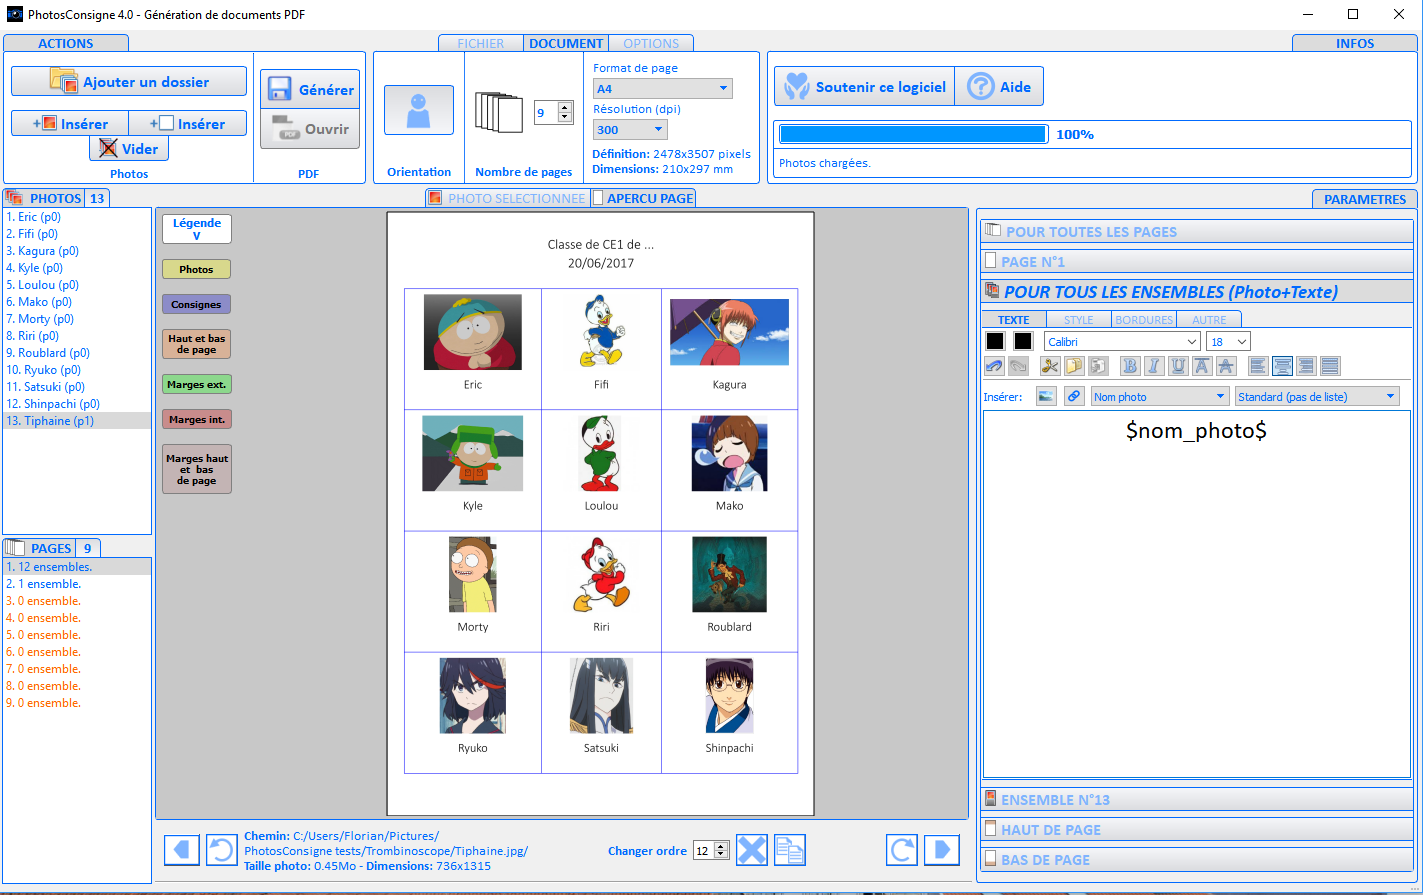This screenshot has width=1423, height=895.
Task: Open the BORDURES tab
Action: point(1144,320)
